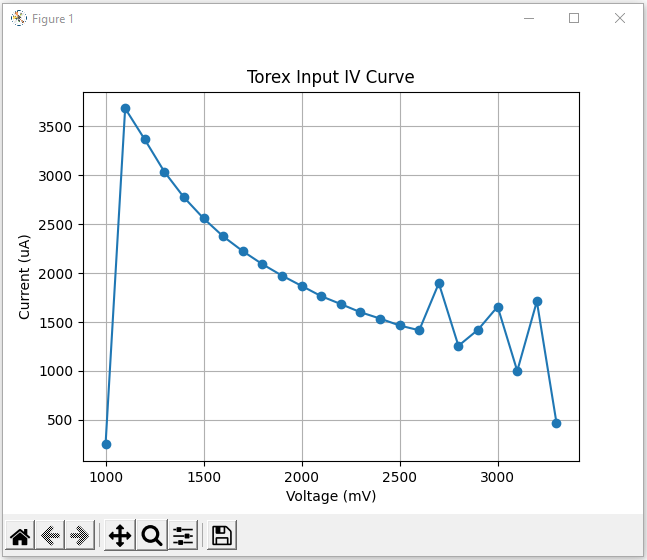
Task: Maximize the Figure 1 window
Action: [x=574, y=18]
